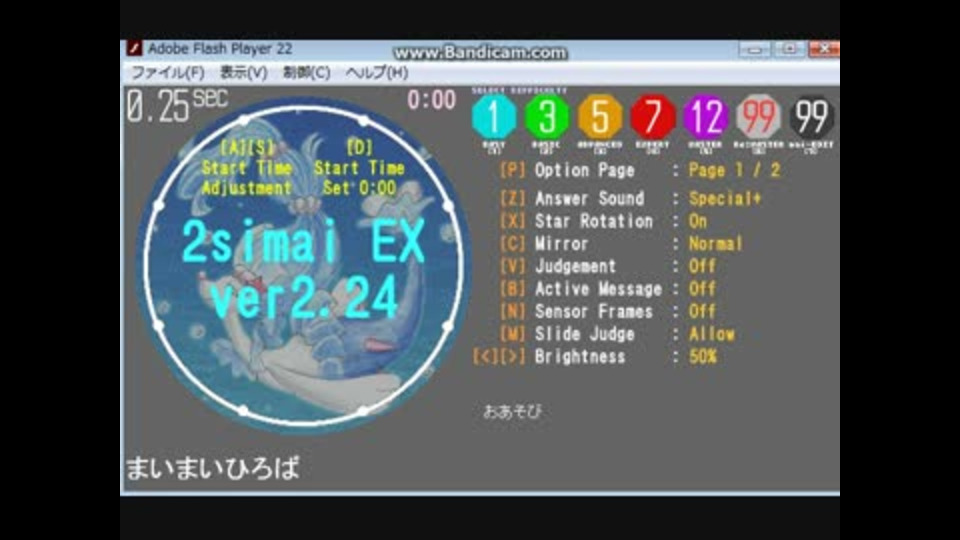Image resolution: width=960 pixels, height=540 pixels.
Task: Select the light gray 99 difficulty octagon
Action: (759, 116)
